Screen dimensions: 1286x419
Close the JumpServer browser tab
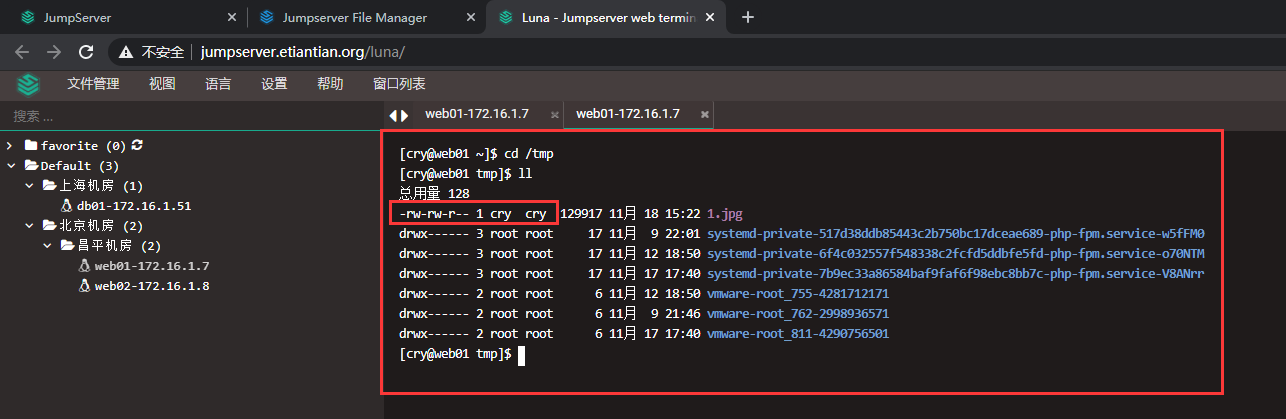pos(232,18)
